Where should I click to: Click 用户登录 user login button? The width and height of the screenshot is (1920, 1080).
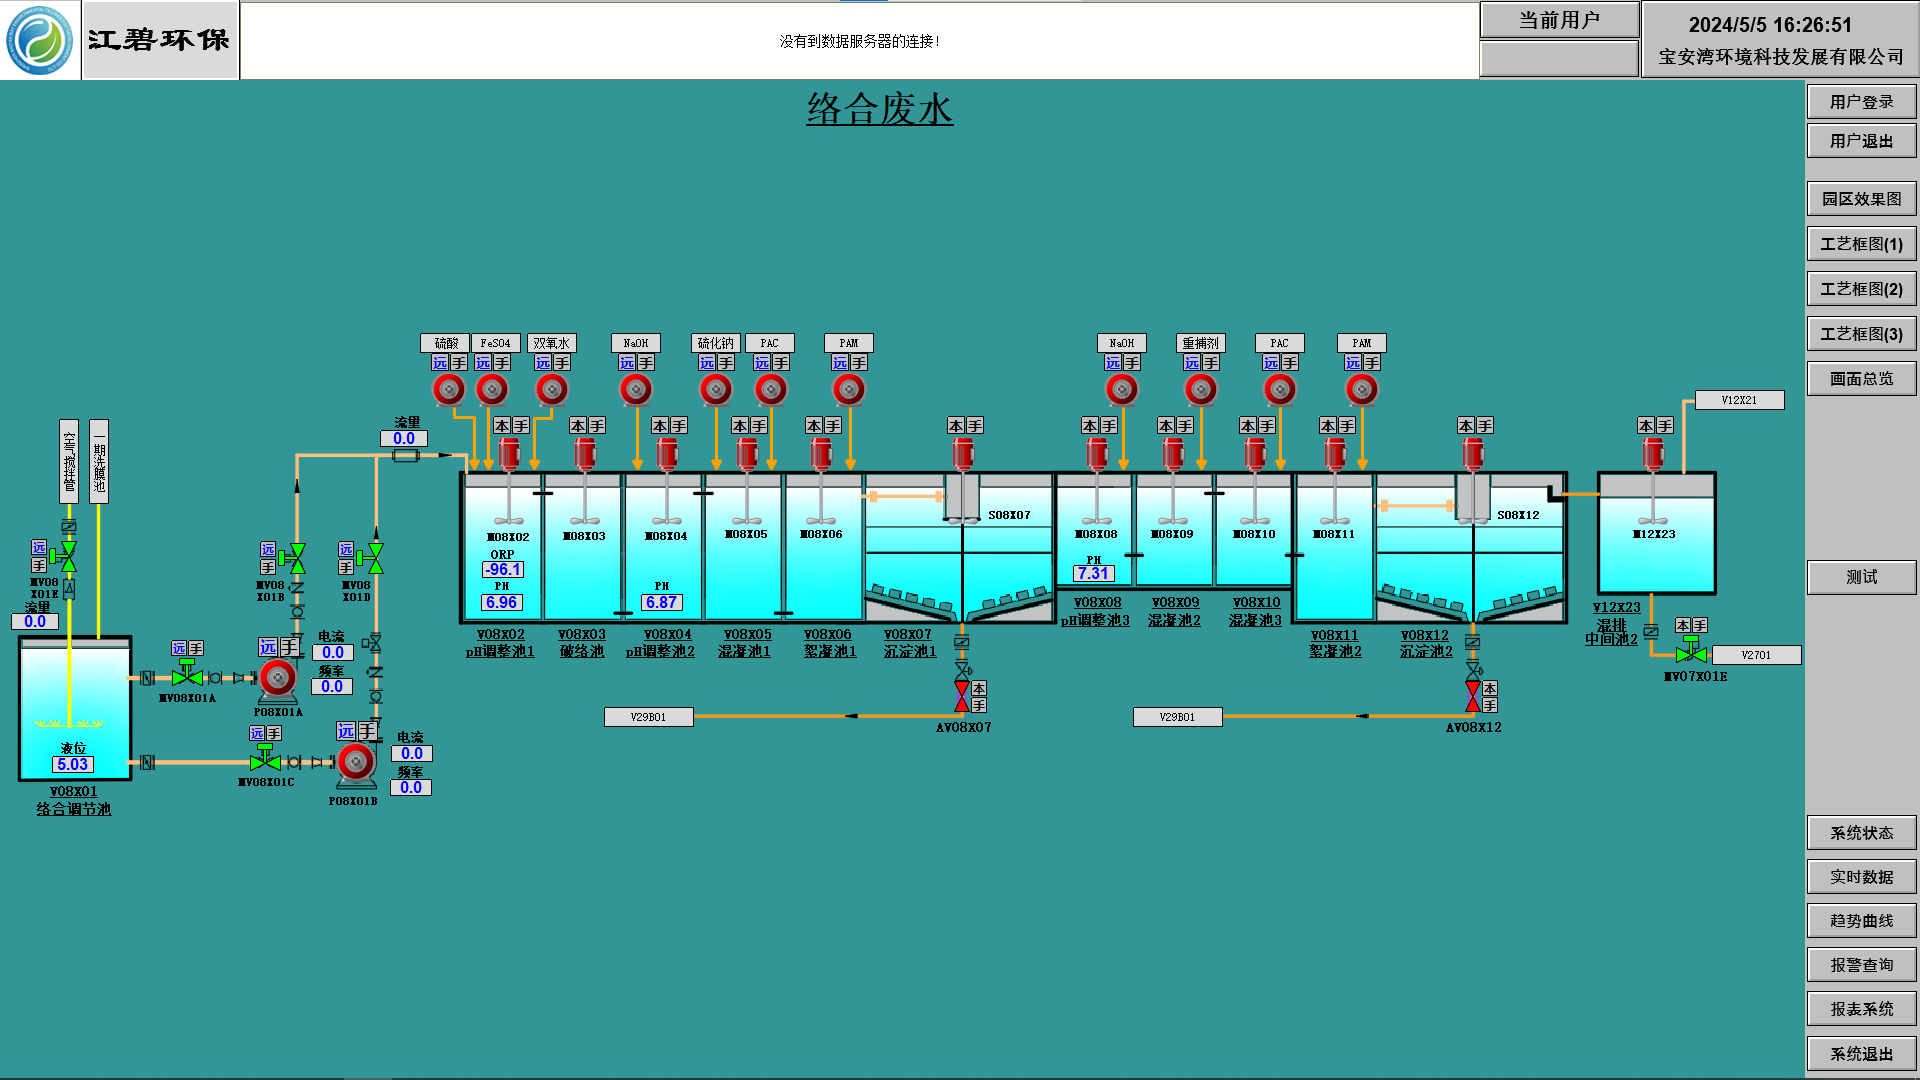(1861, 102)
